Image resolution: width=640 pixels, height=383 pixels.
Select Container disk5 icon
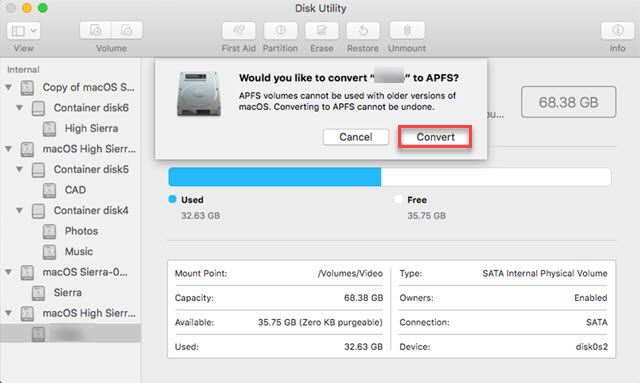(x=38, y=169)
